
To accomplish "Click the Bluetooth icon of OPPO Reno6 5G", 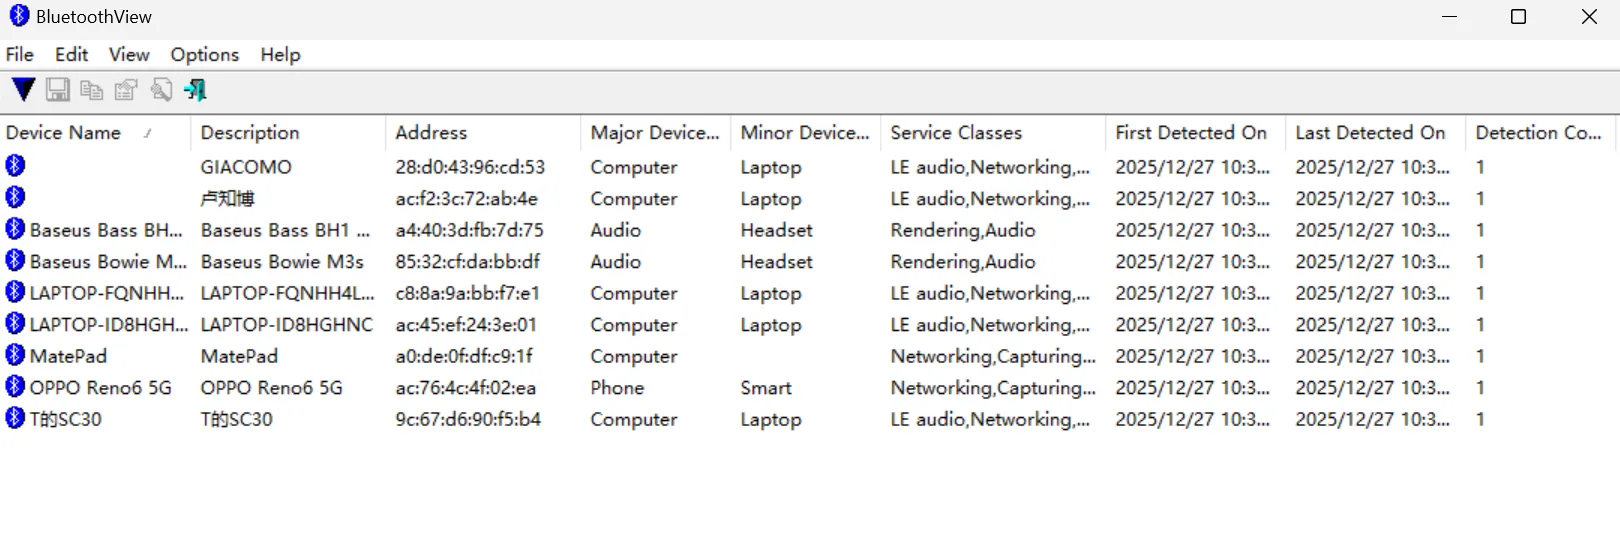I will (15, 386).
